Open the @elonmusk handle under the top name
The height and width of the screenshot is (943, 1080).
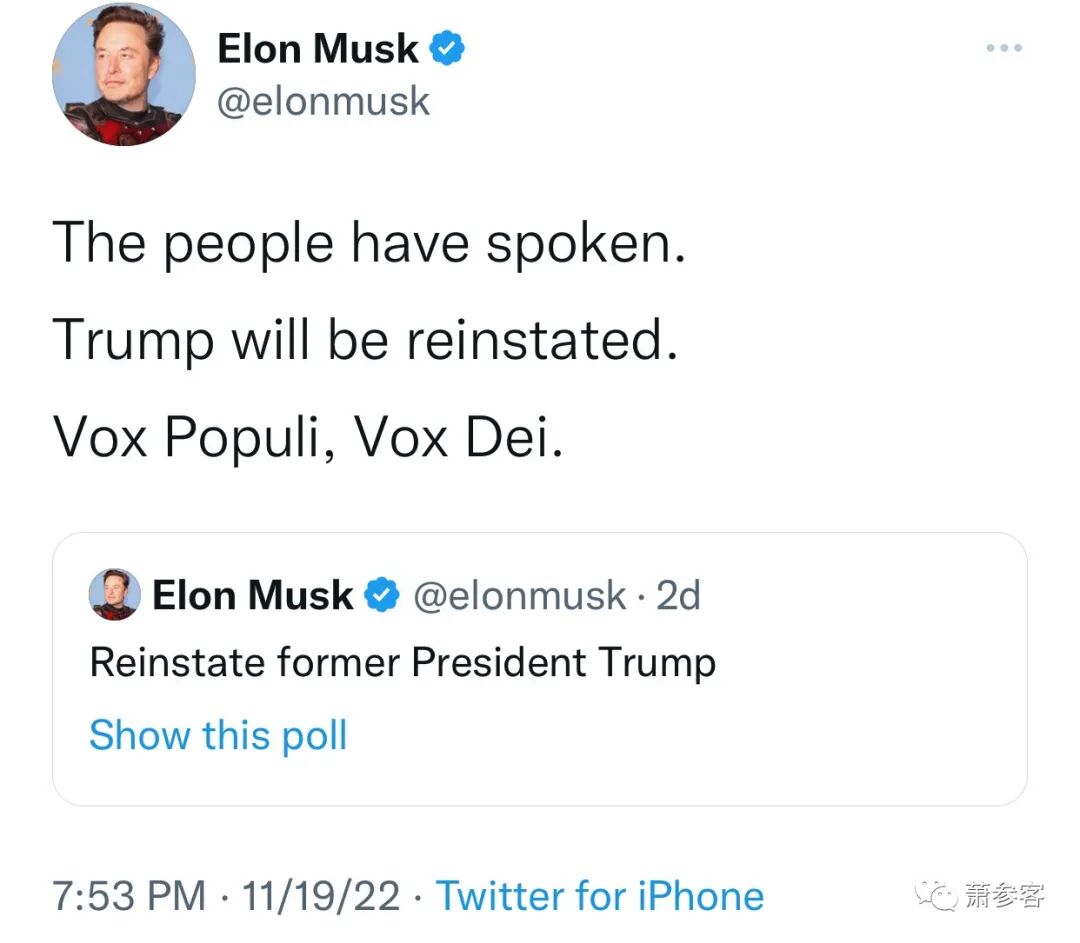pos(324,102)
